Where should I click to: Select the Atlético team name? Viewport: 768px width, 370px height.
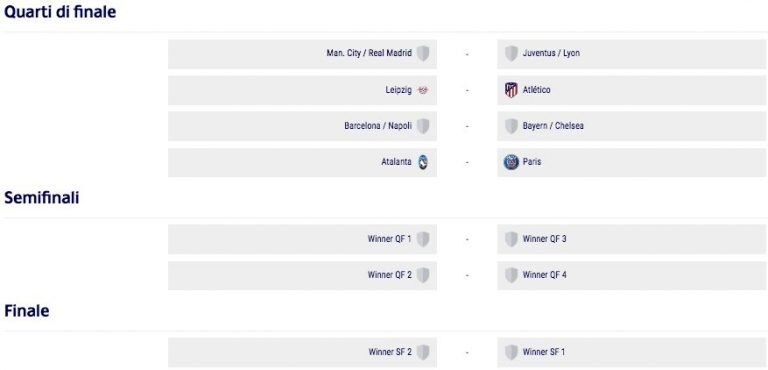point(536,90)
